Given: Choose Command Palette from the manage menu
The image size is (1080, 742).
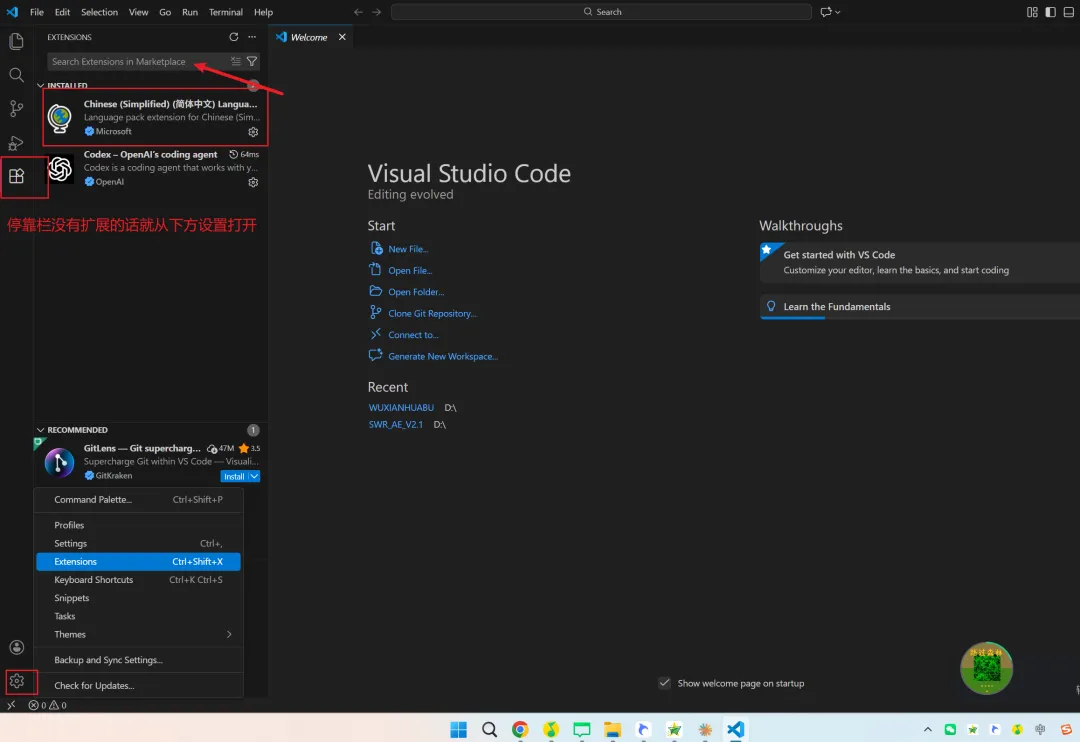Looking at the screenshot, I should 138,499.
